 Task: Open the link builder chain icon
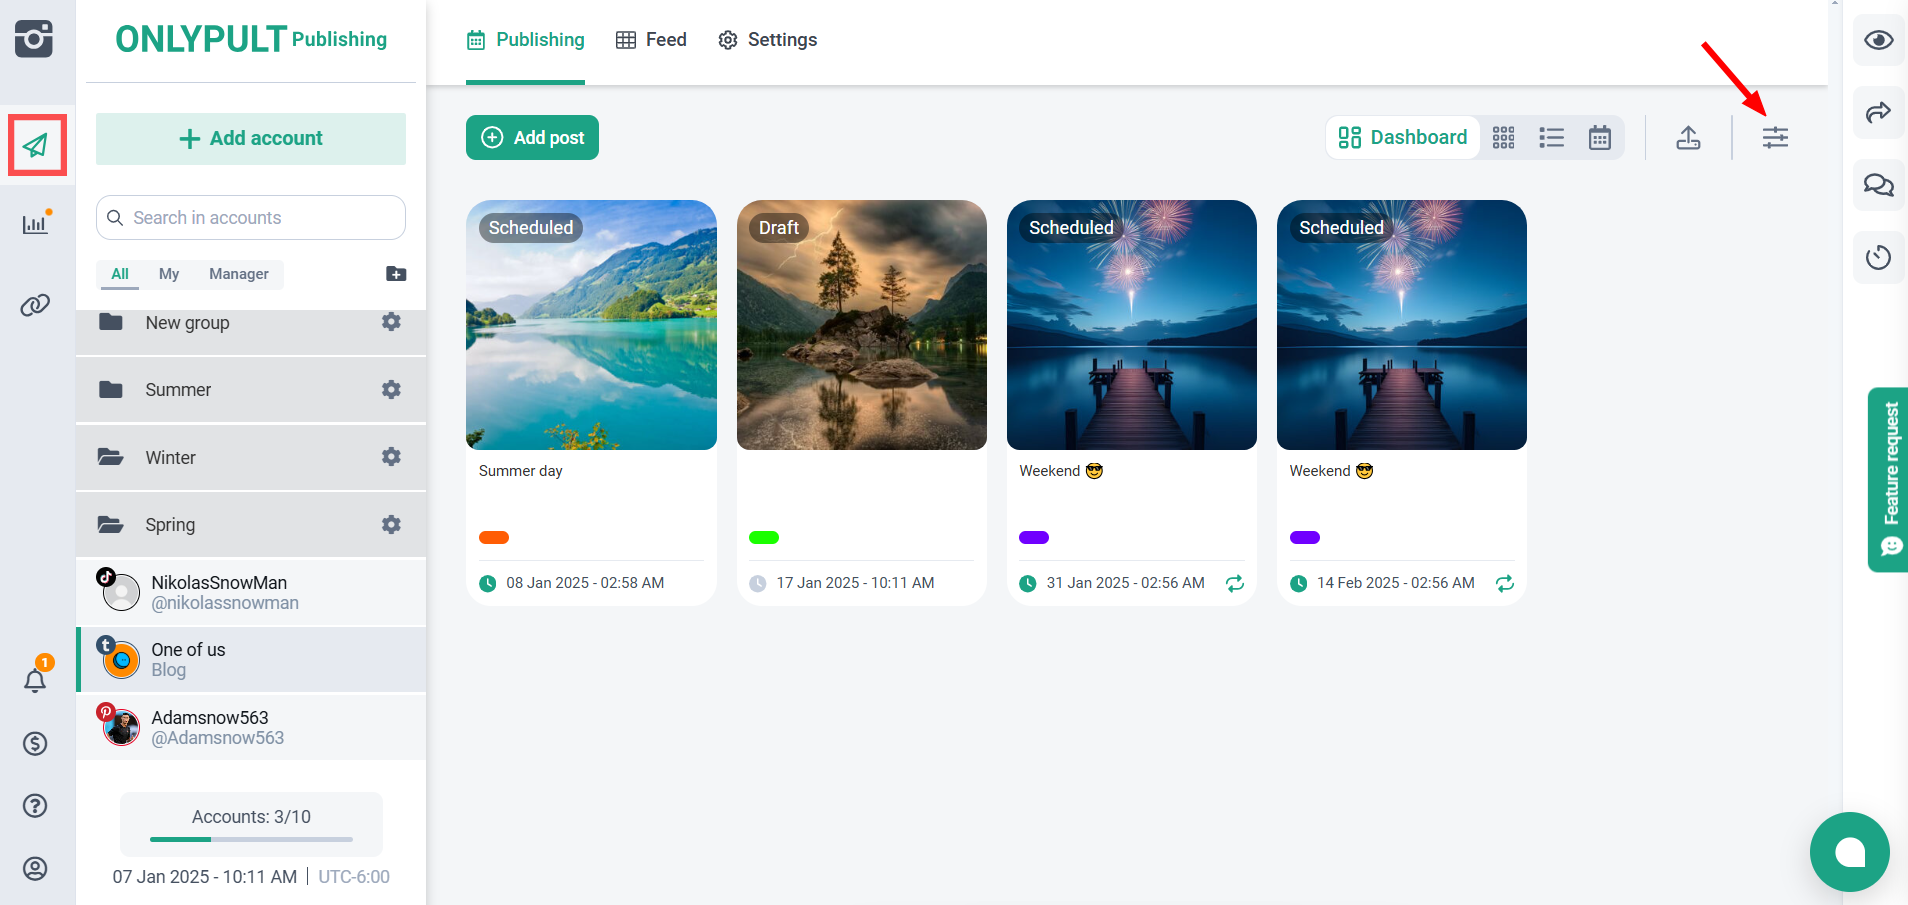[x=36, y=305]
